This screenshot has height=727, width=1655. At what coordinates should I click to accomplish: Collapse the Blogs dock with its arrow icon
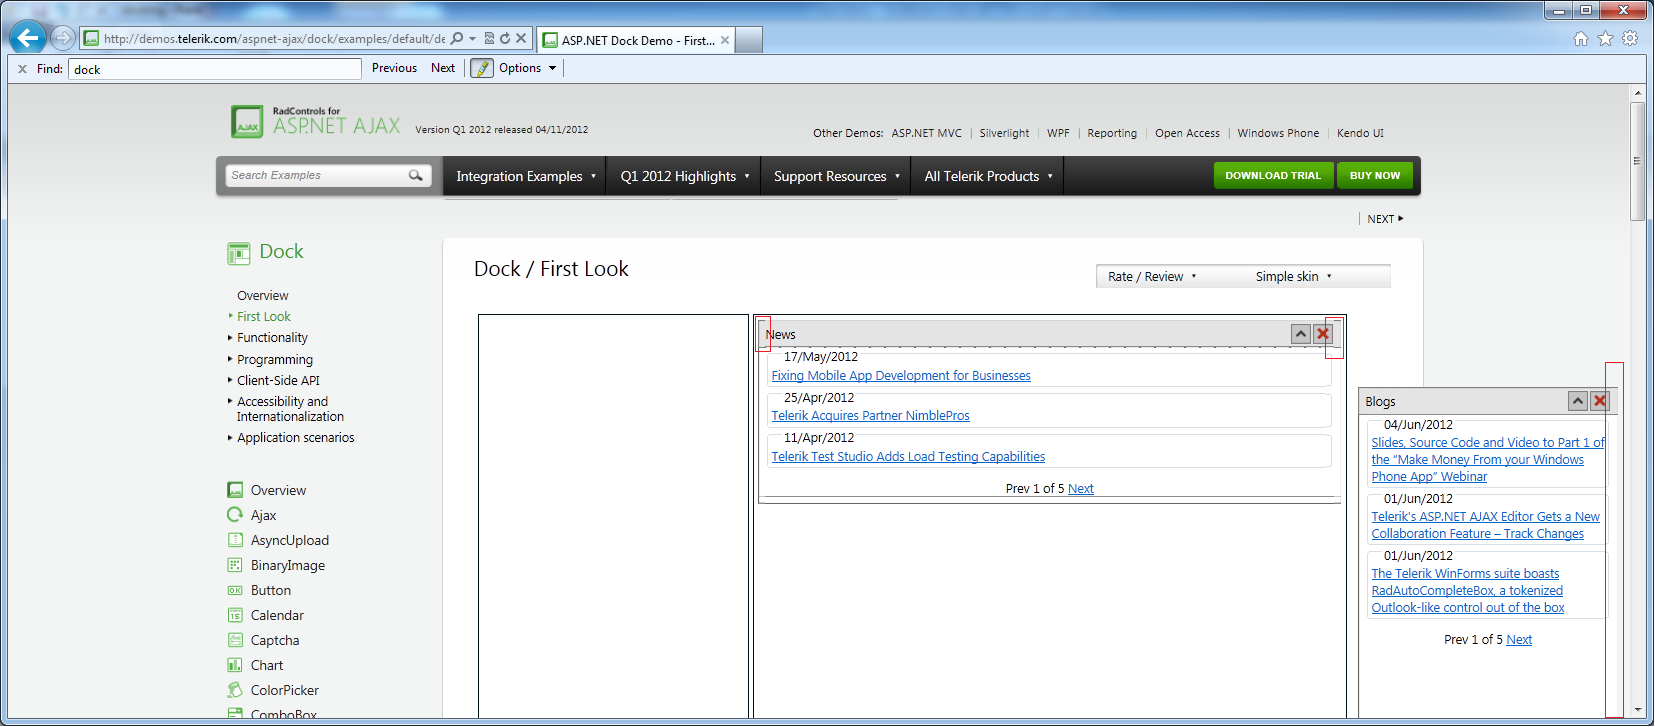(1578, 401)
